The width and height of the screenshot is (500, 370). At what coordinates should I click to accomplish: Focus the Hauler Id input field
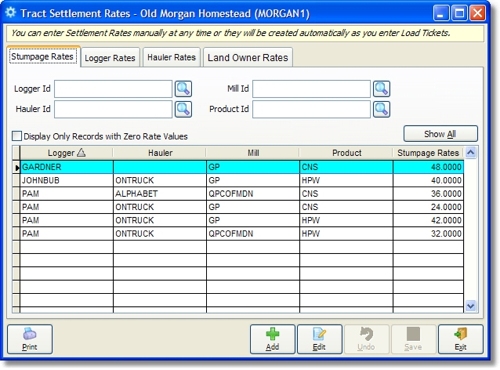(x=113, y=109)
